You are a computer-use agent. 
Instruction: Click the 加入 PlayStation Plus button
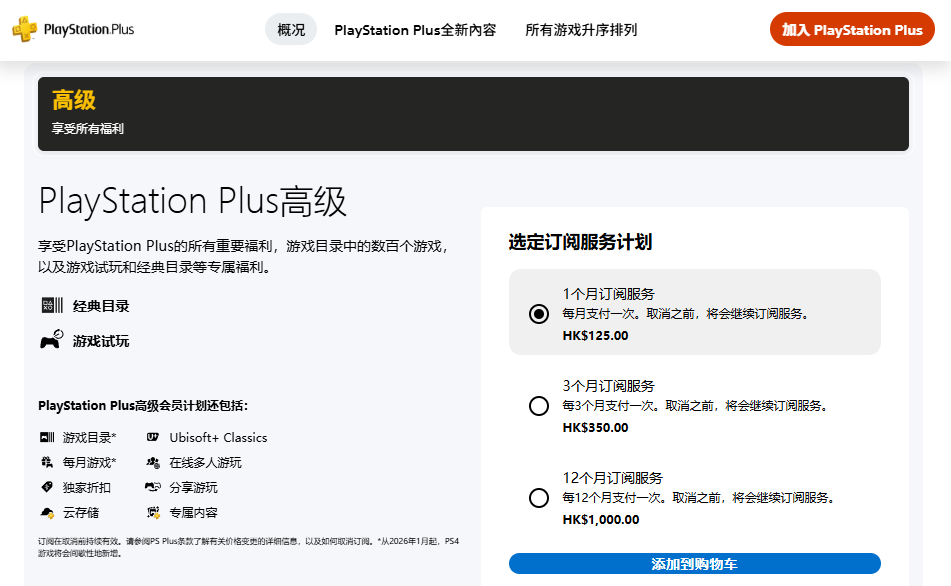[x=852, y=30]
